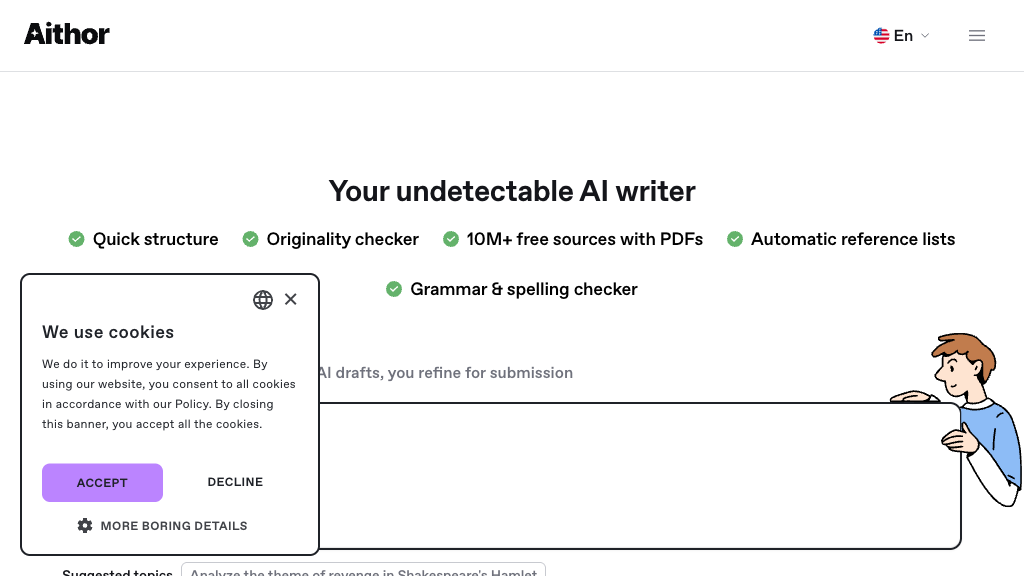Select the Hamlet revenge suggested topic

point(363,570)
